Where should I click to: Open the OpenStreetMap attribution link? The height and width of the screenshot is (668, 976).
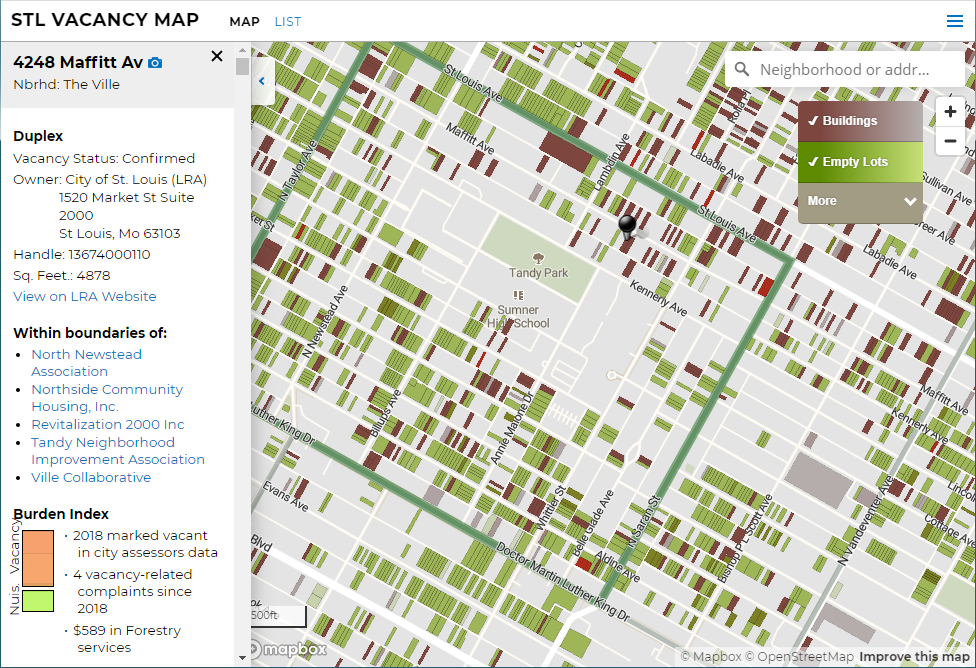coord(799,656)
